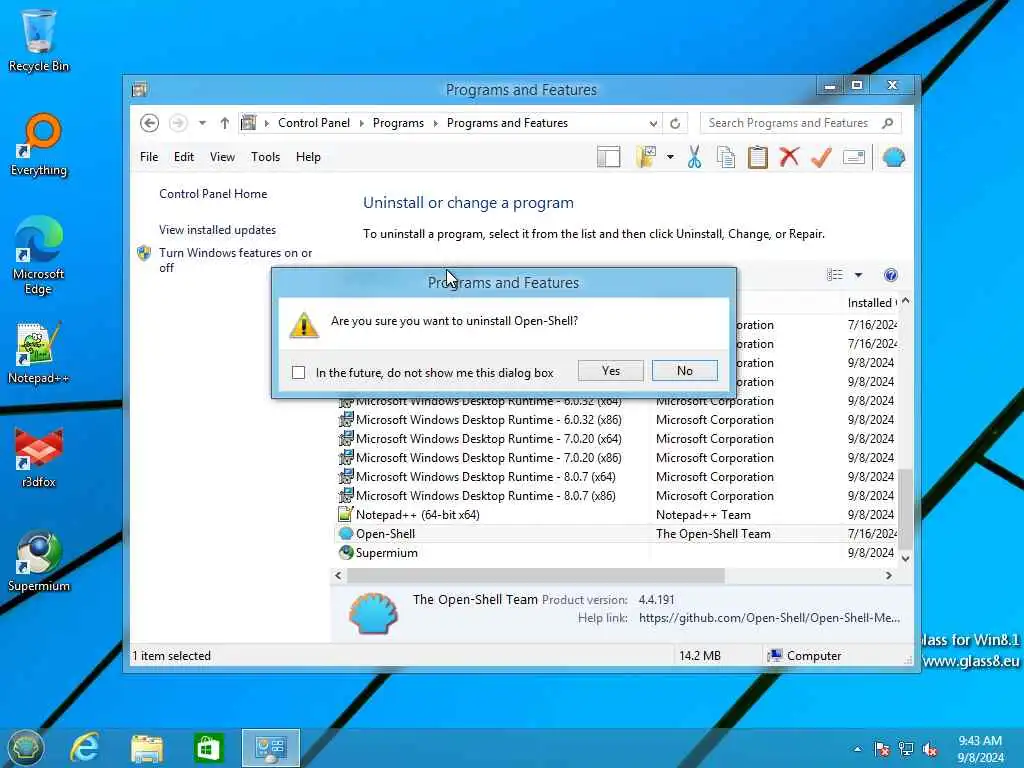Show hidden tray icons arrow
Image resolution: width=1024 pixels, height=768 pixels.
point(857,749)
